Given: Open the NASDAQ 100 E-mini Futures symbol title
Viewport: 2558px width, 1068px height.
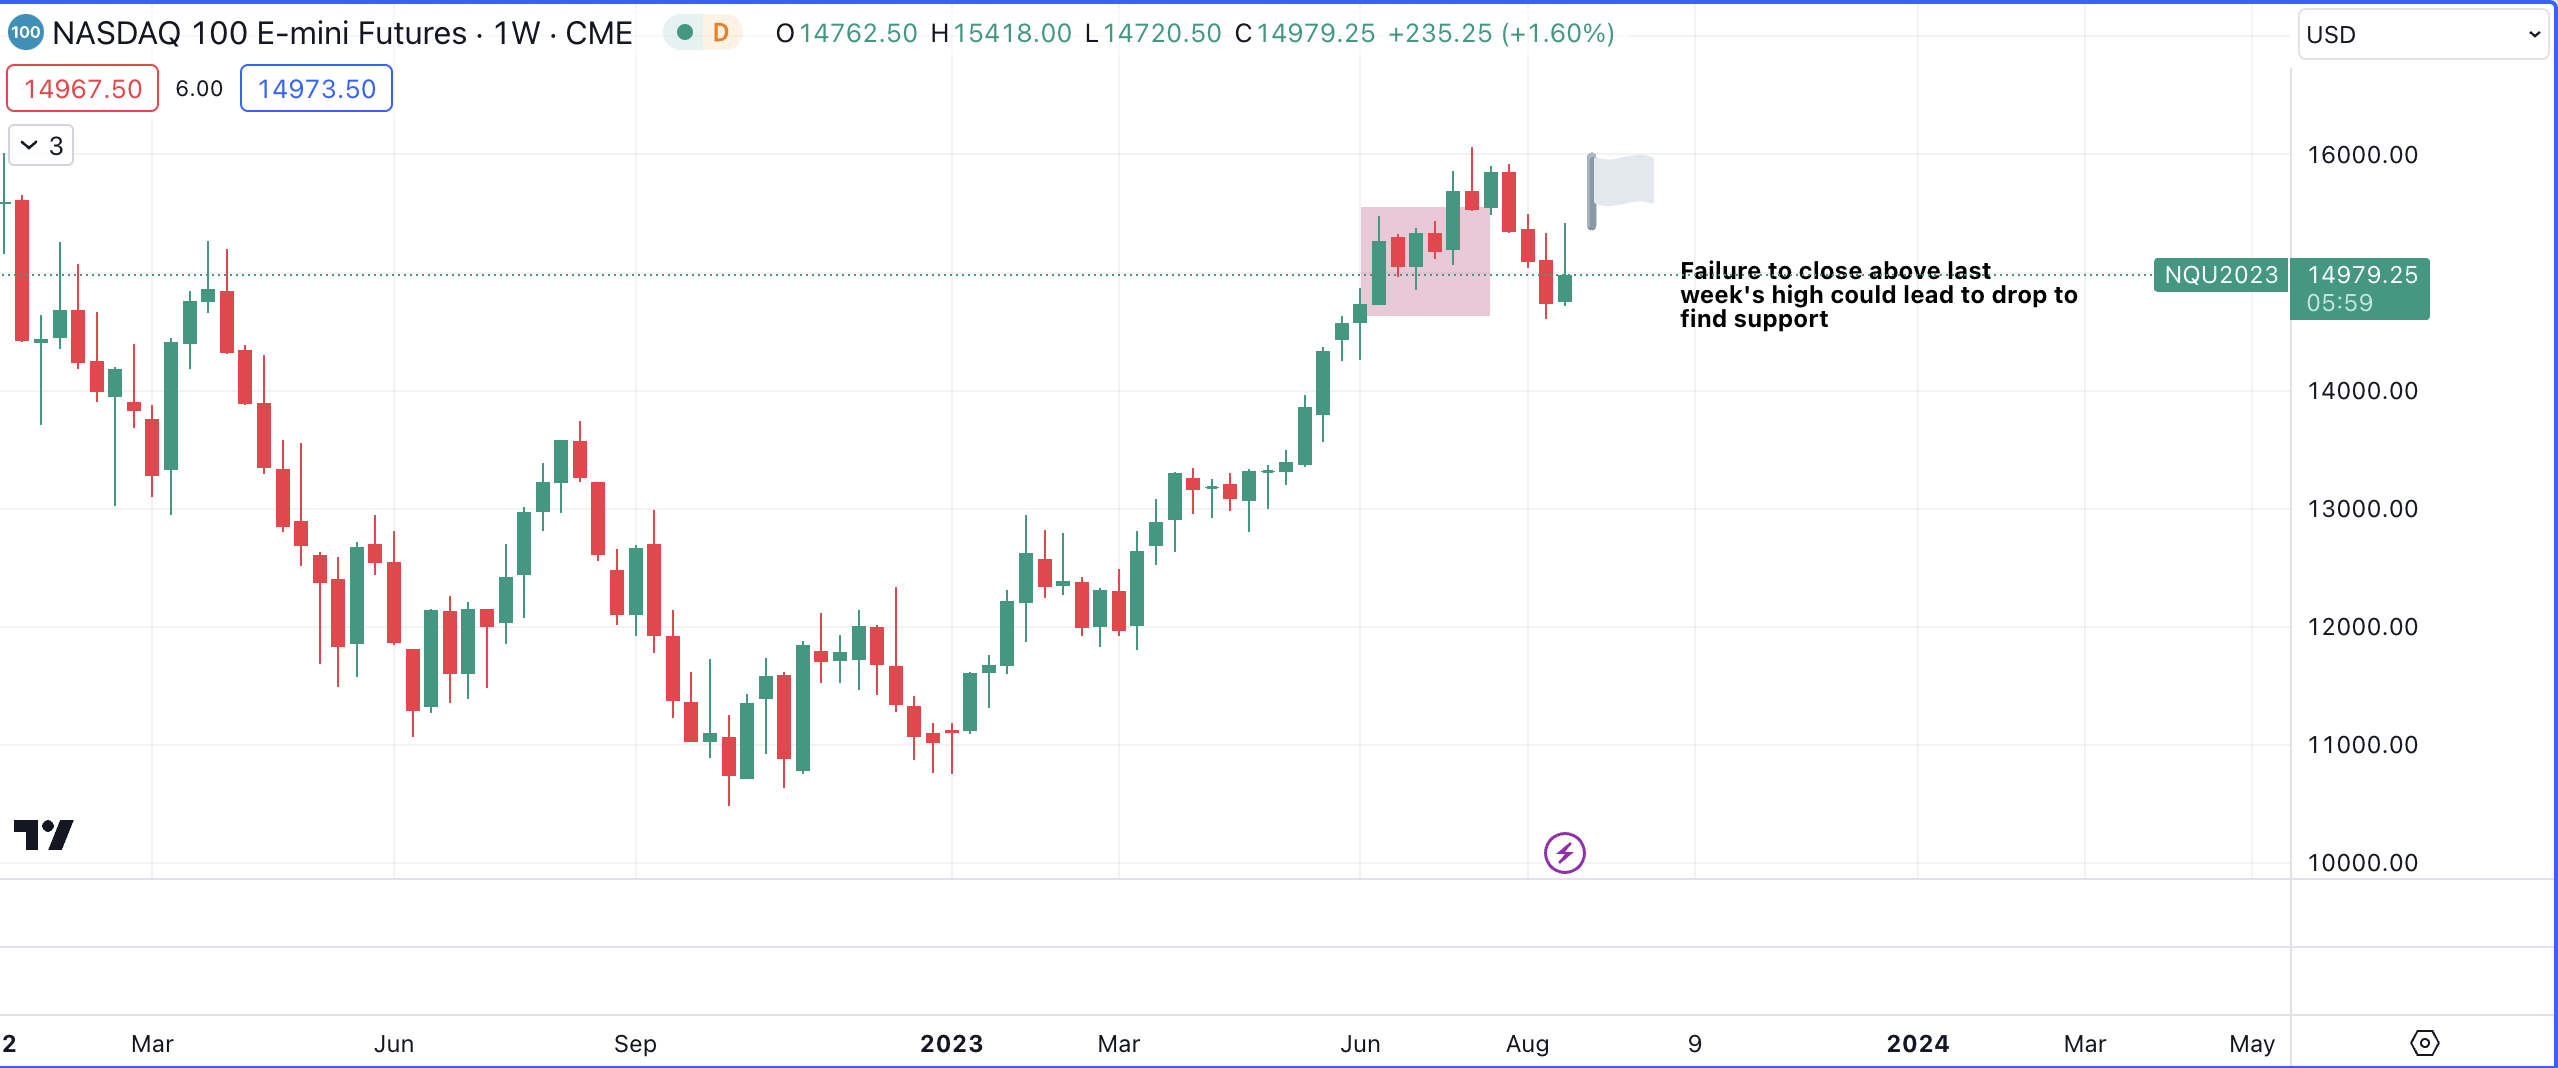Looking at the screenshot, I should pyautogui.click(x=342, y=33).
